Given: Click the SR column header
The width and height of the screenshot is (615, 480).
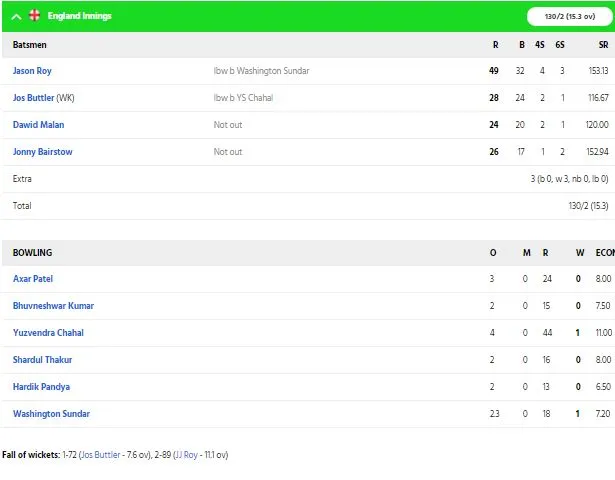Looking at the screenshot, I should point(603,46).
